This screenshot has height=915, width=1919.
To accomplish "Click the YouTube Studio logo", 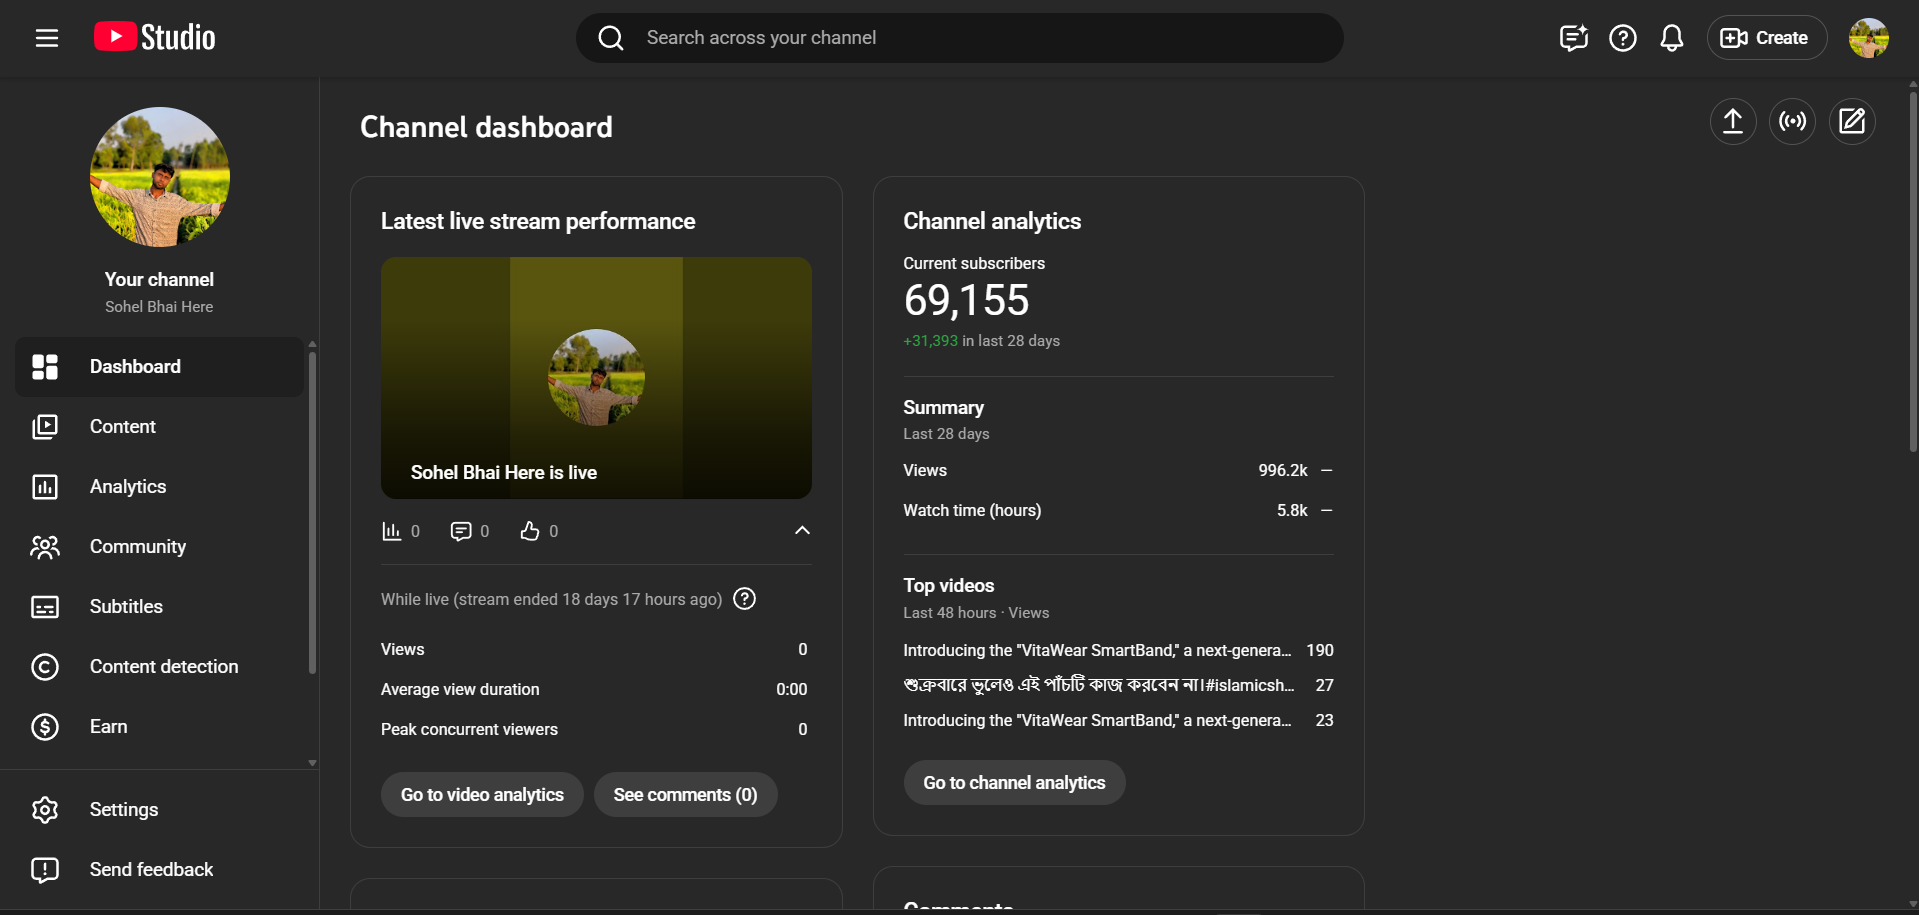I will click(155, 38).
